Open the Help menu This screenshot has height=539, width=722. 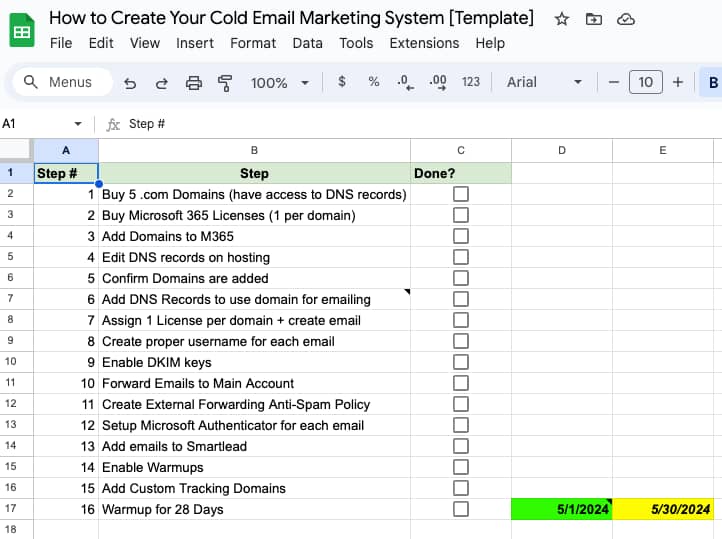pos(490,43)
